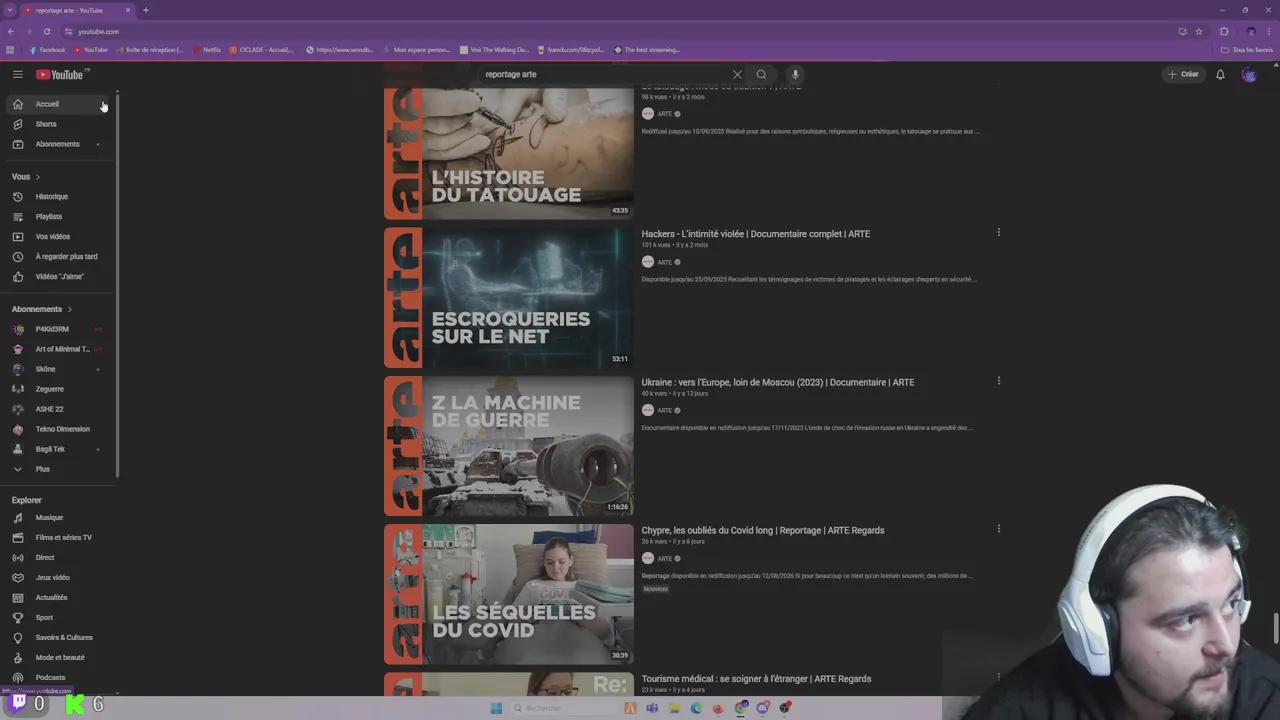Expand Abonnements section heading chevron
The width and height of the screenshot is (1280, 720).
pyautogui.click(x=69, y=309)
